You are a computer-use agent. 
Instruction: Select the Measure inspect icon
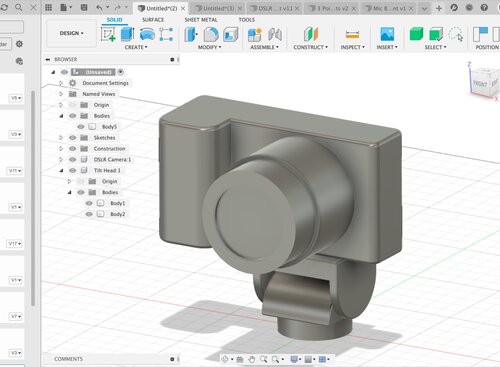pyautogui.click(x=352, y=34)
